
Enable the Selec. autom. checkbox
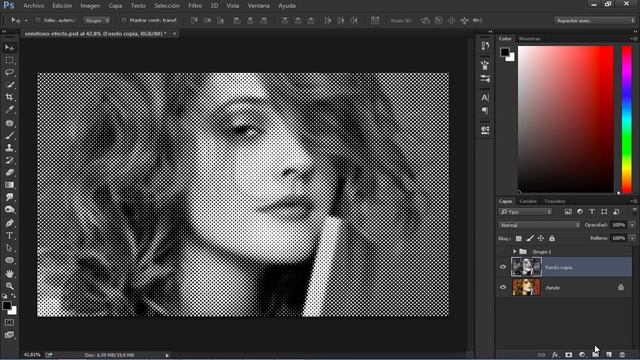point(38,20)
